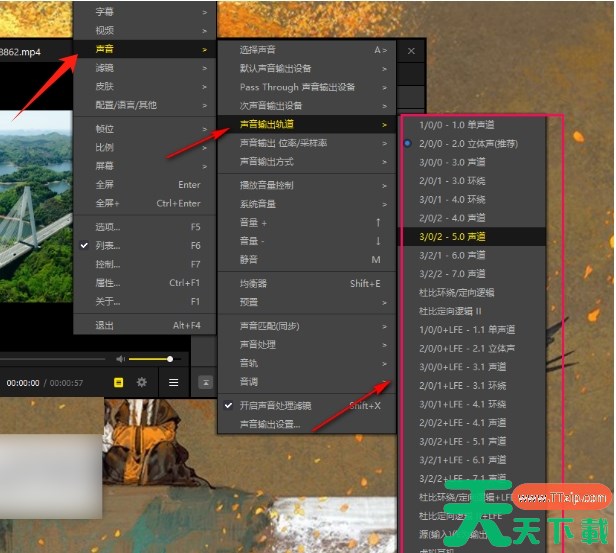Open 声音输出设置... menu item
616x553 pixels.
tap(306, 424)
